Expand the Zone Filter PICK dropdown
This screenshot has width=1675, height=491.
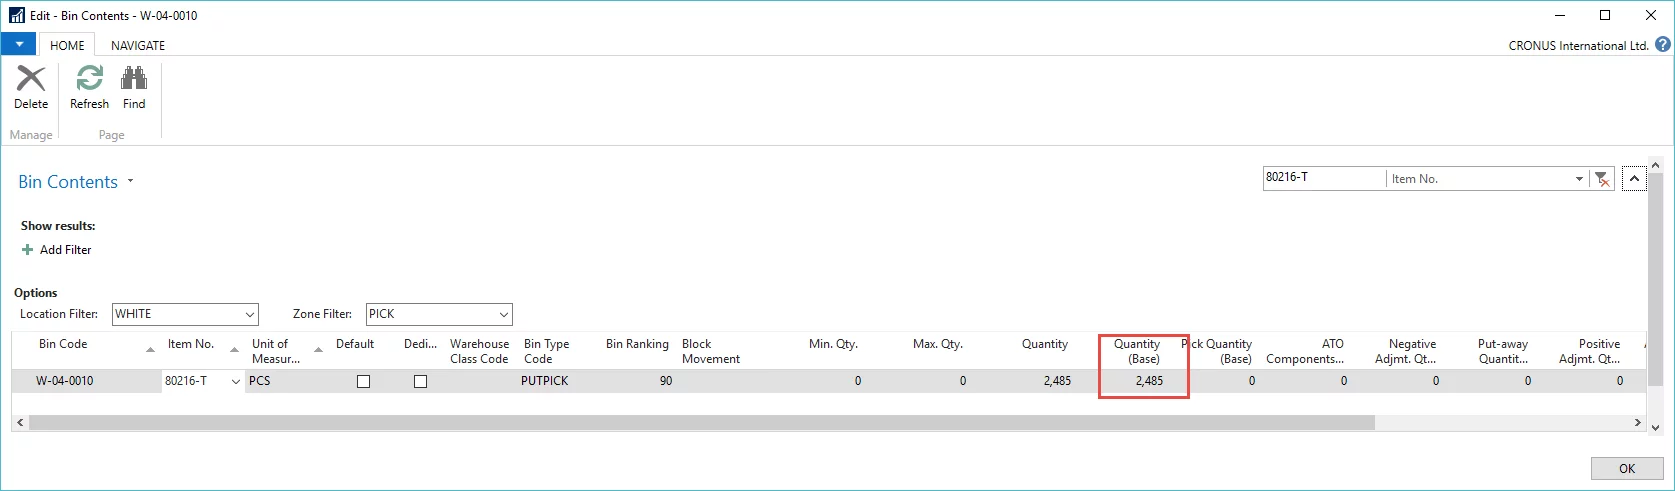coord(504,314)
